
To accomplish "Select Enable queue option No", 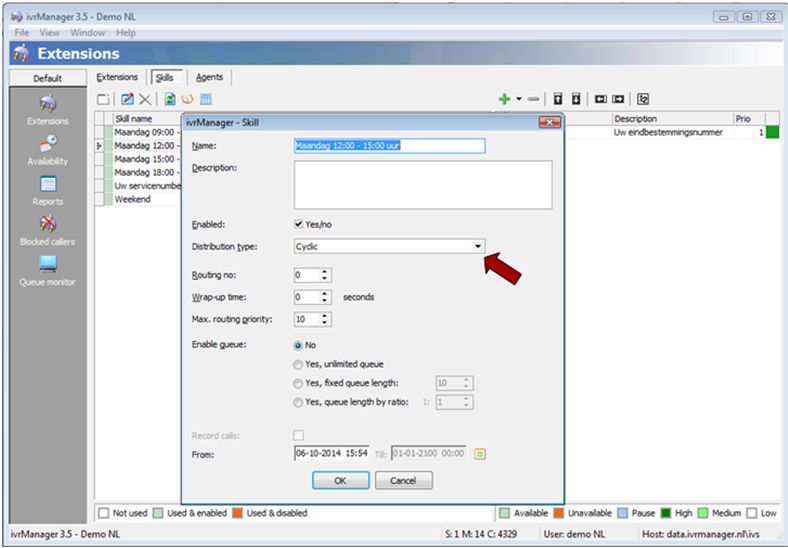I will 298,345.
